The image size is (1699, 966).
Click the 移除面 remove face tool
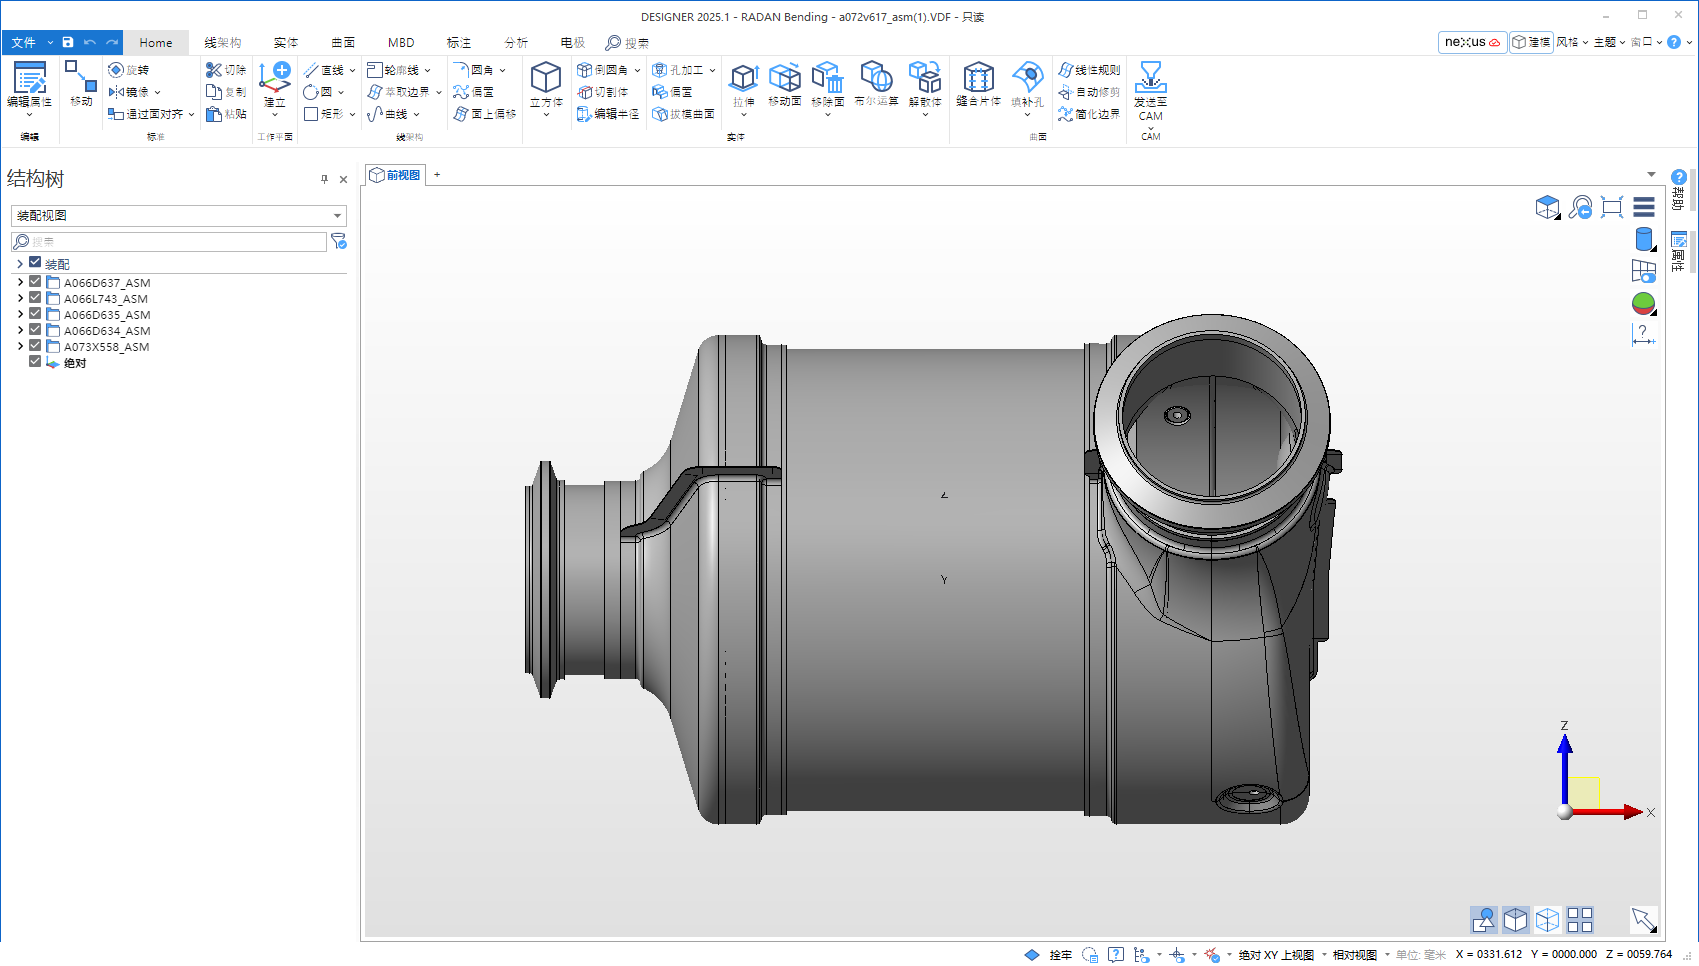pyautogui.click(x=828, y=88)
